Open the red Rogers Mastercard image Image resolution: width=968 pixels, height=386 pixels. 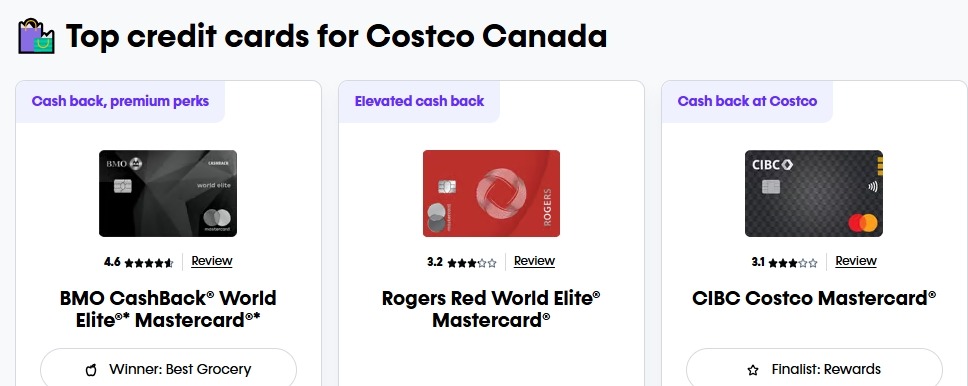(491, 193)
